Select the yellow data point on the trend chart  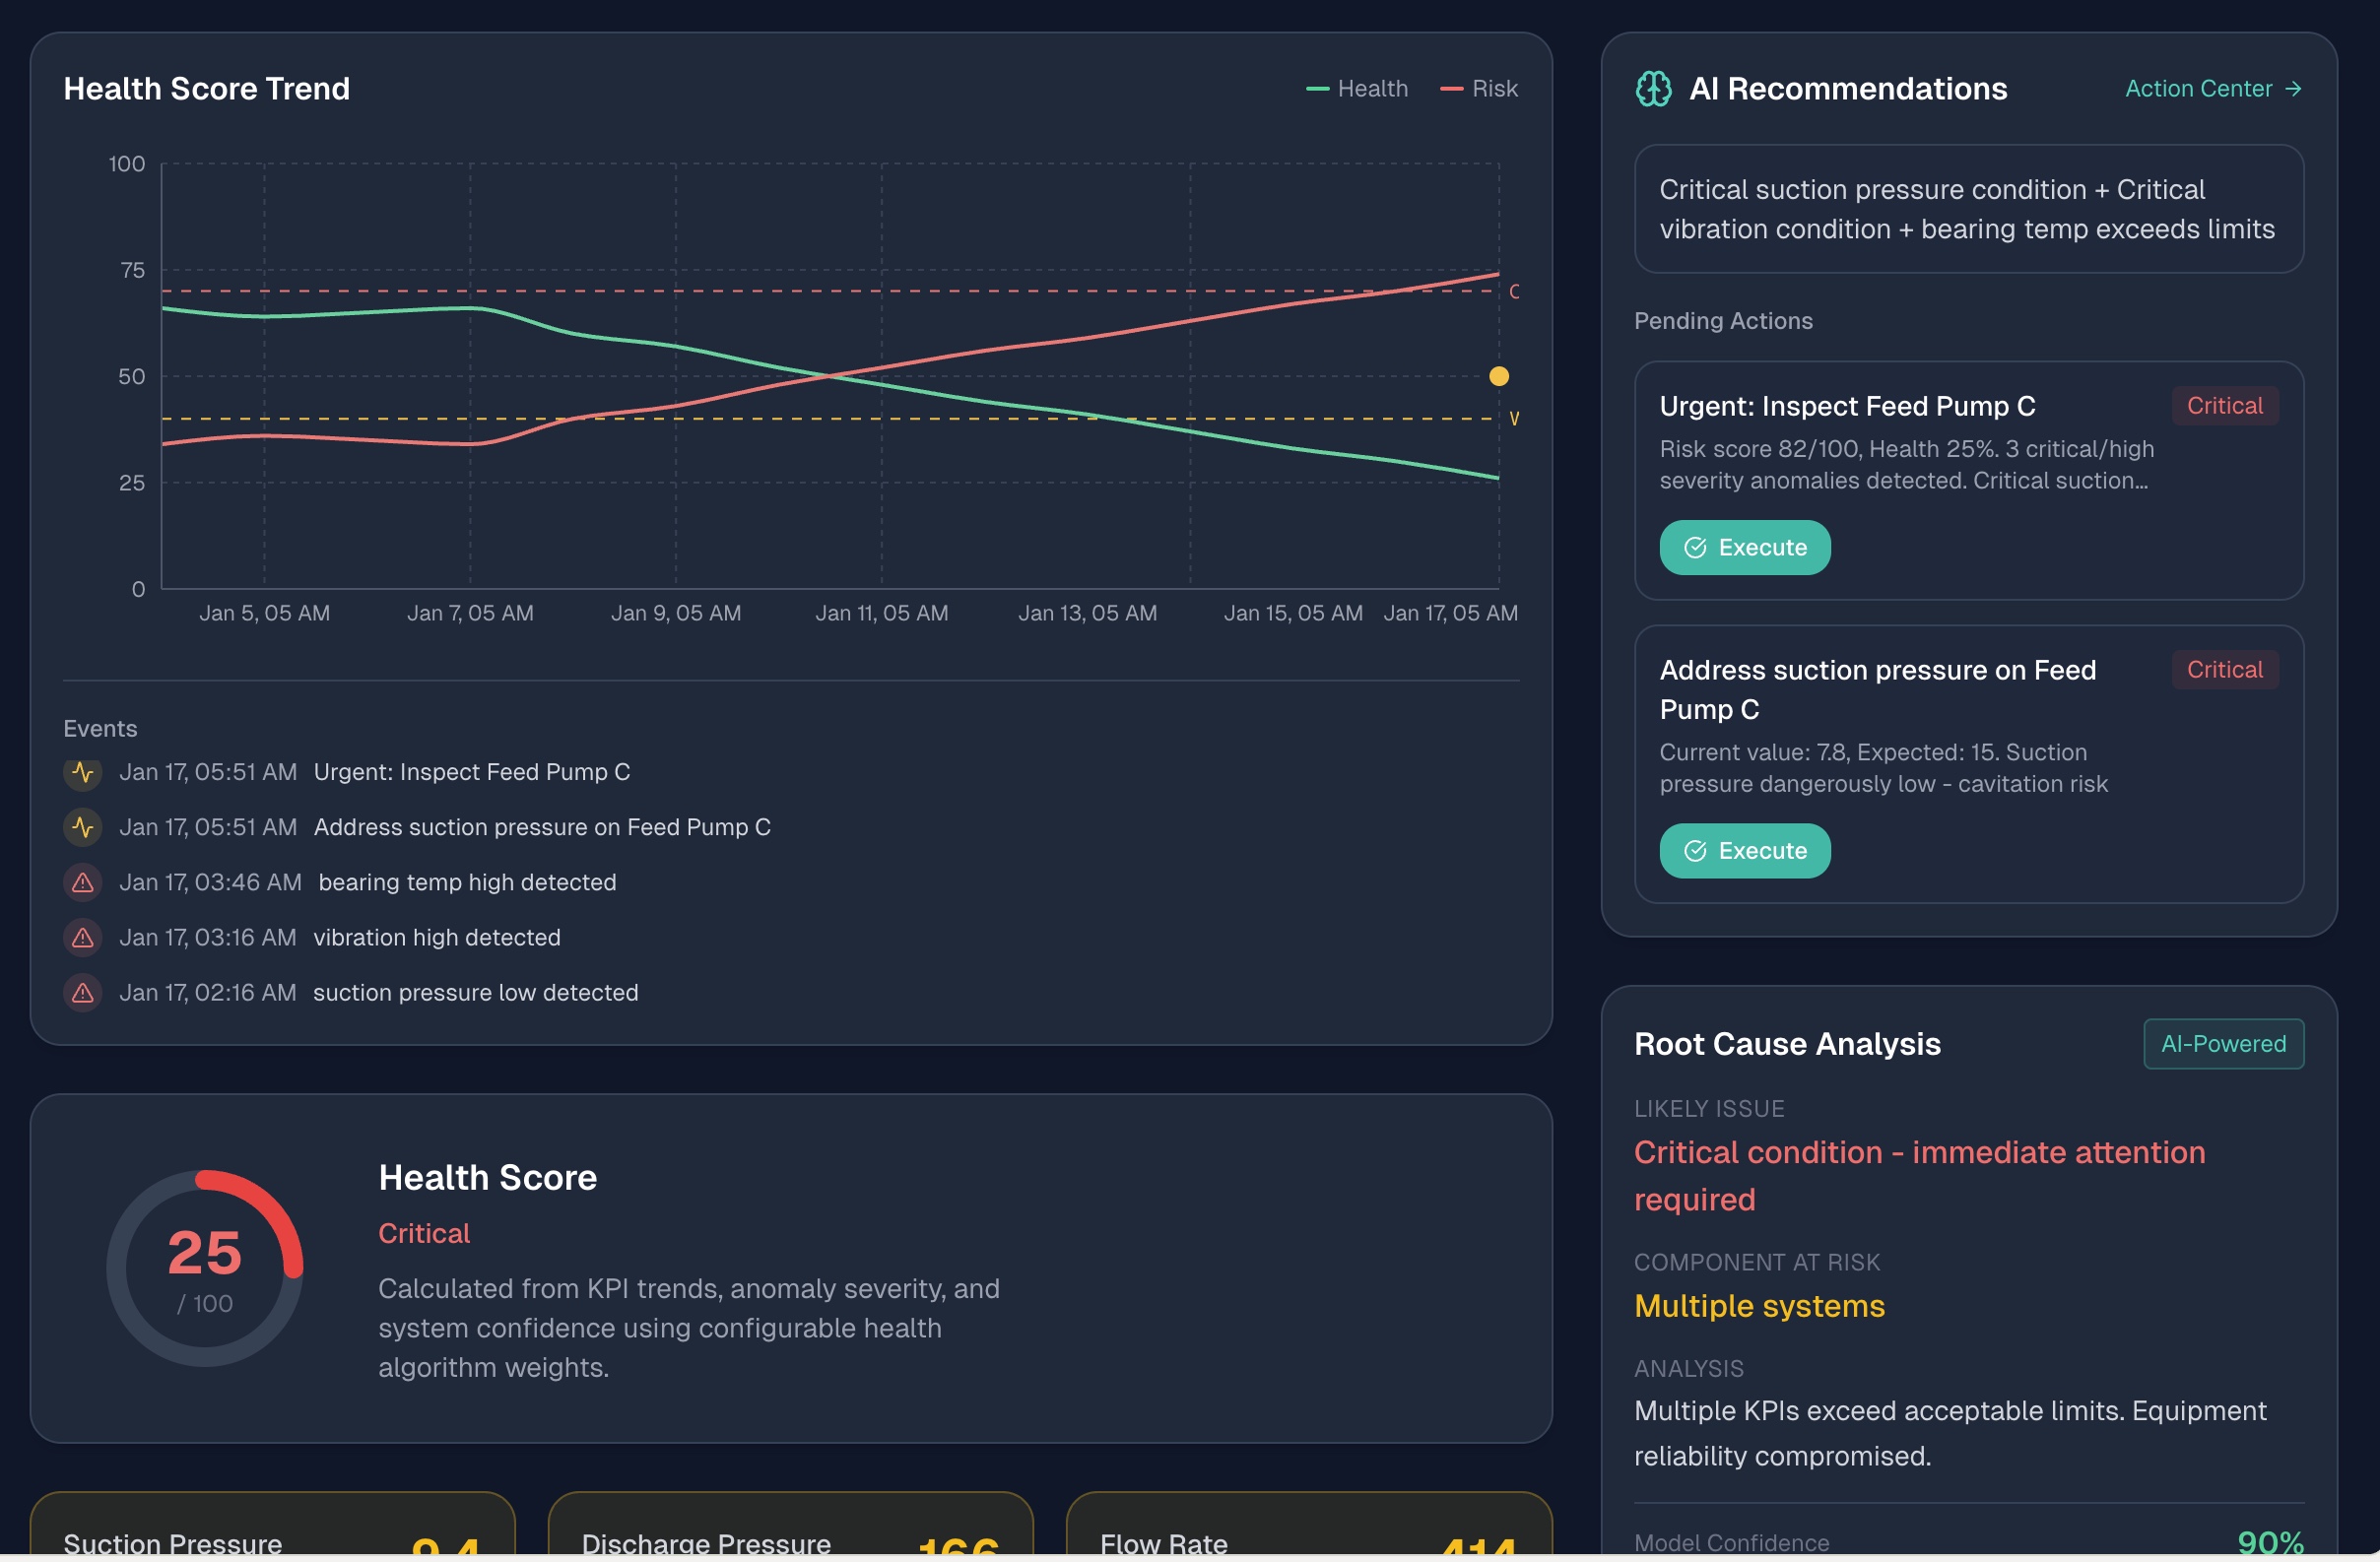click(1499, 376)
